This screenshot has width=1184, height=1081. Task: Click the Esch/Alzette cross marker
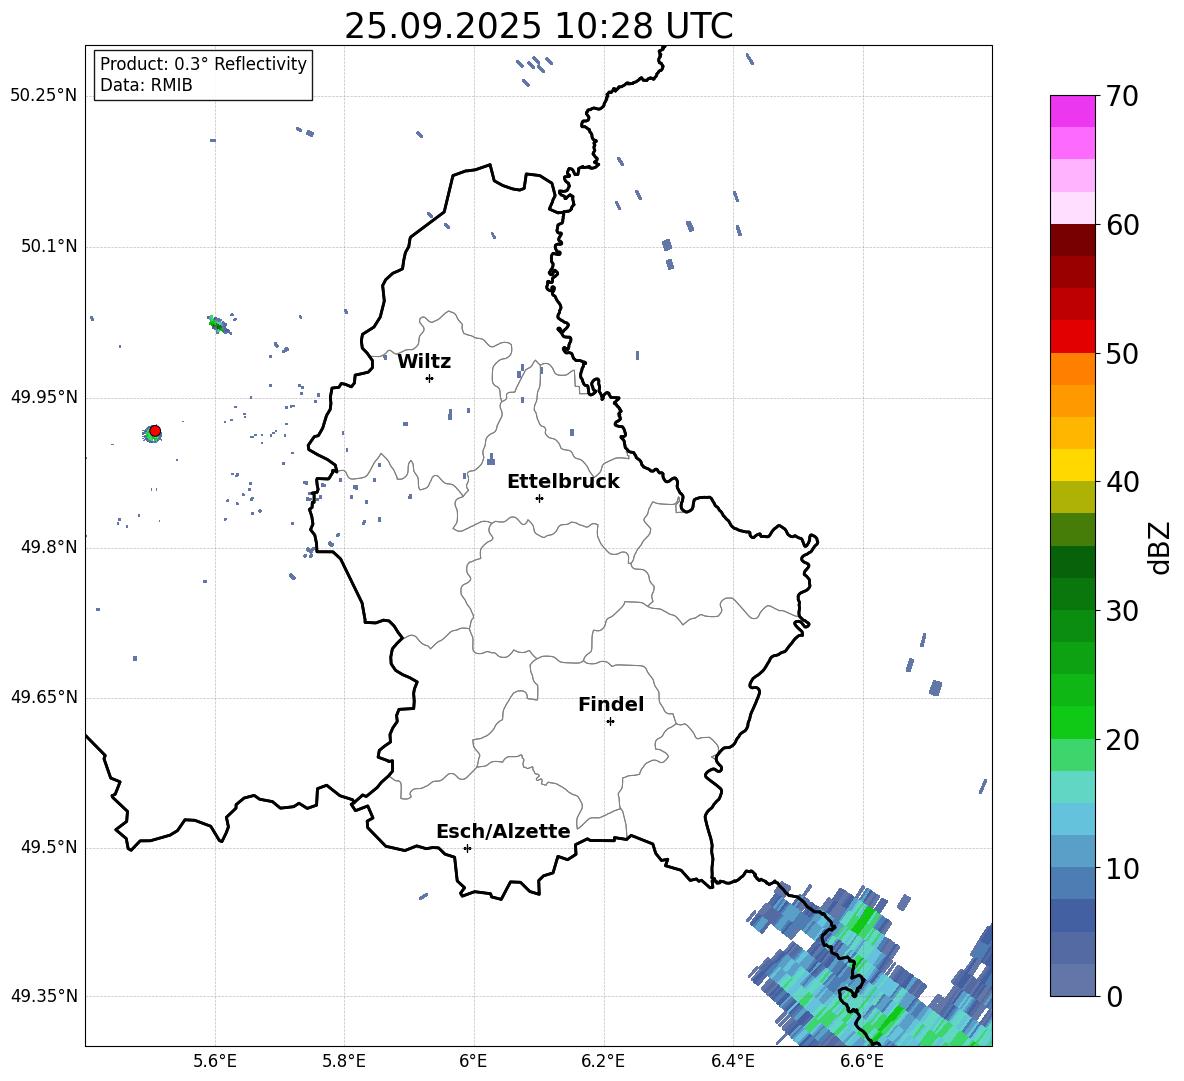coord(467,848)
